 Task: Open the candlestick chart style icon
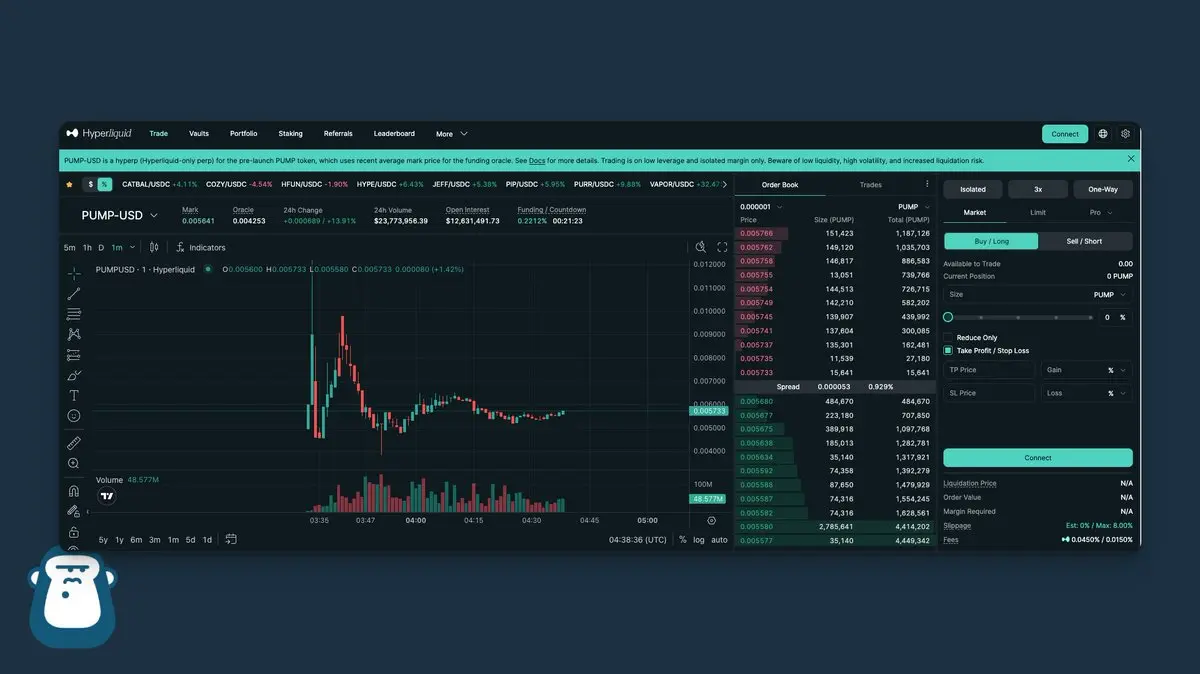pyautogui.click(x=154, y=247)
